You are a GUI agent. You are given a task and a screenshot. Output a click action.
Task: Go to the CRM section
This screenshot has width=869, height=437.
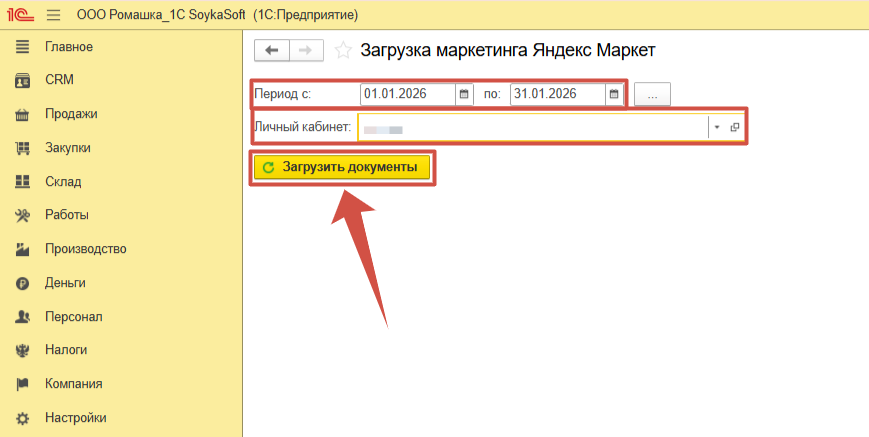pos(59,80)
